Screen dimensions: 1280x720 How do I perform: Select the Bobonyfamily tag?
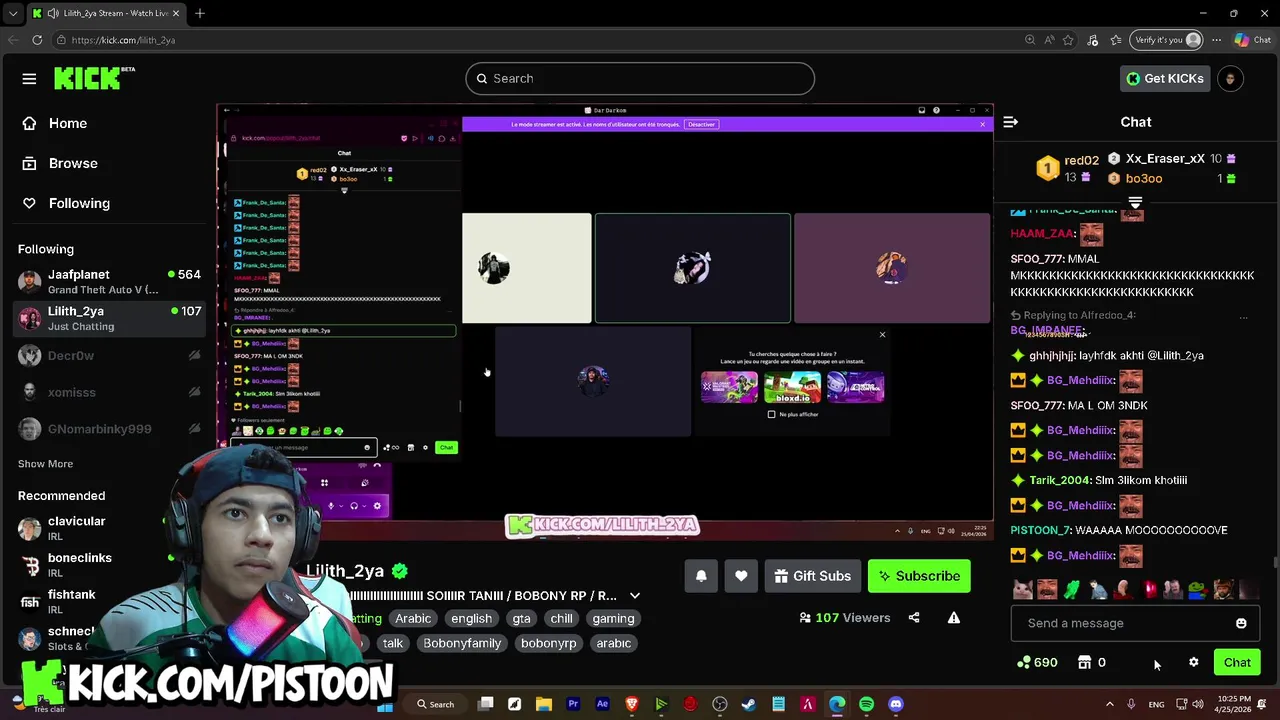pyautogui.click(x=462, y=644)
